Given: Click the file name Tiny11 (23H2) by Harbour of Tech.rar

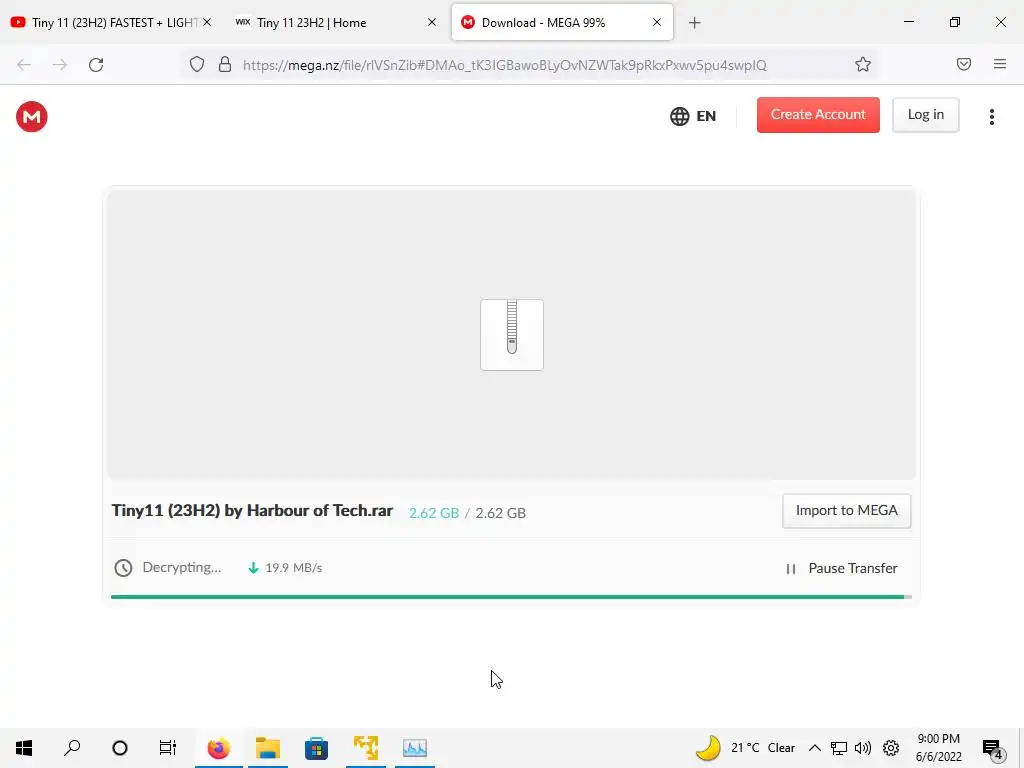Looking at the screenshot, I should [x=252, y=511].
